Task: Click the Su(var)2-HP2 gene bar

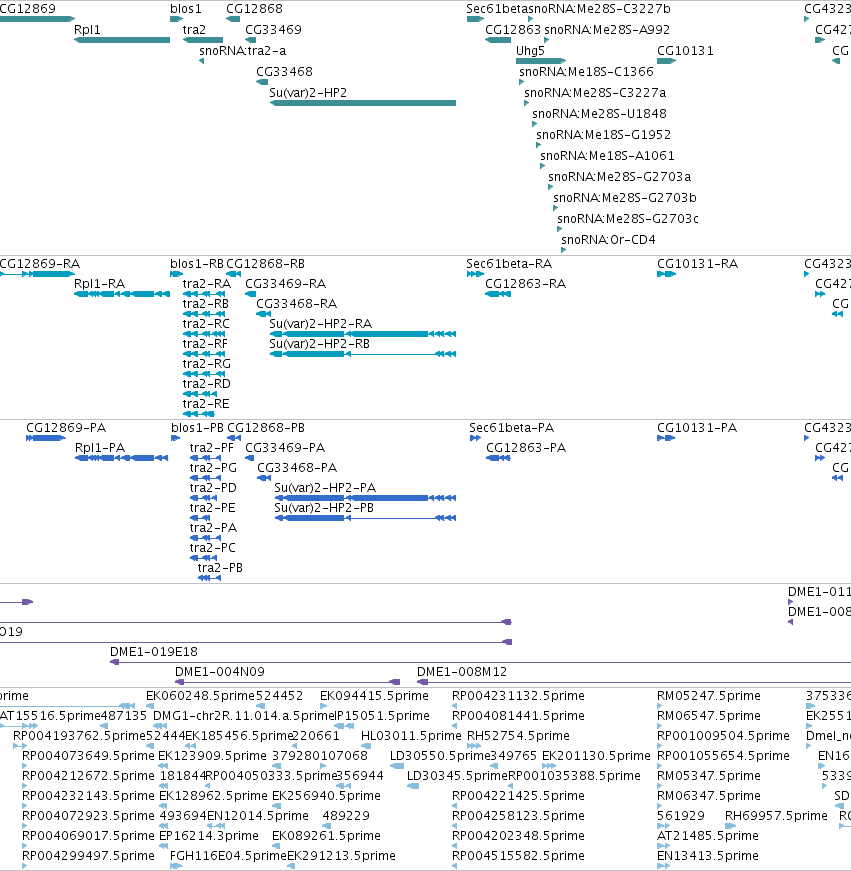Action: pyautogui.click(x=363, y=103)
